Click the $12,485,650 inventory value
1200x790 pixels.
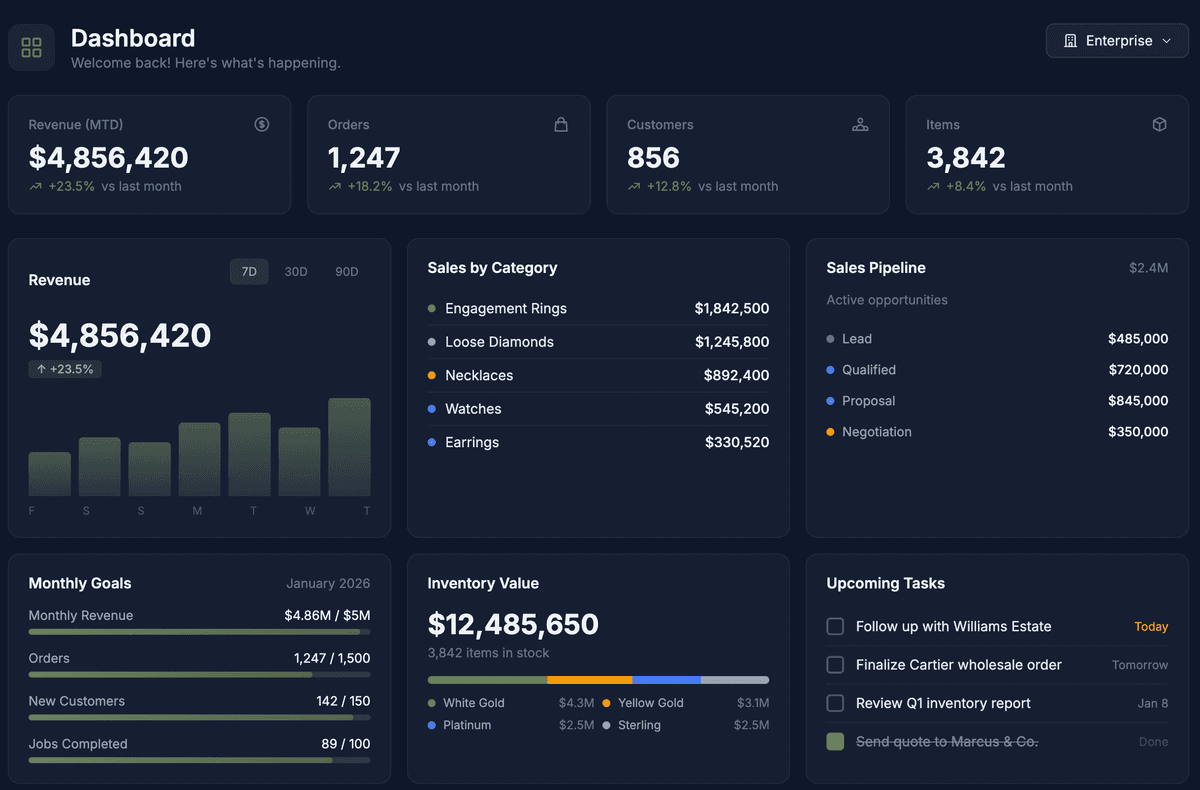coord(513,624)
